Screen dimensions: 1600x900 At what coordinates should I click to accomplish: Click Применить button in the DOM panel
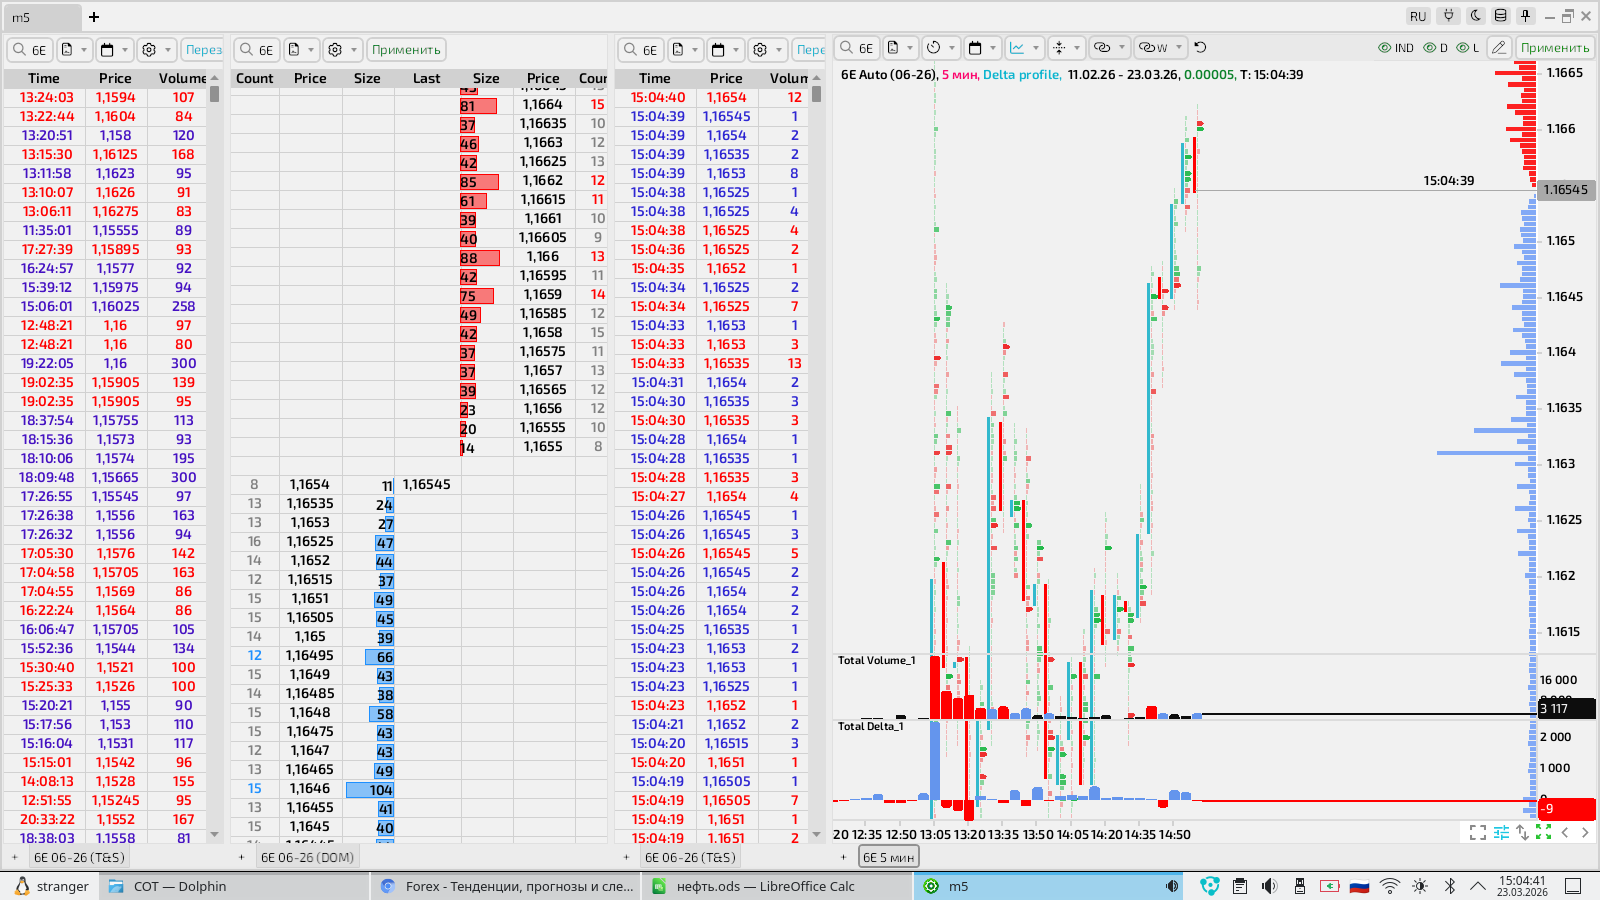coord(406,49)
